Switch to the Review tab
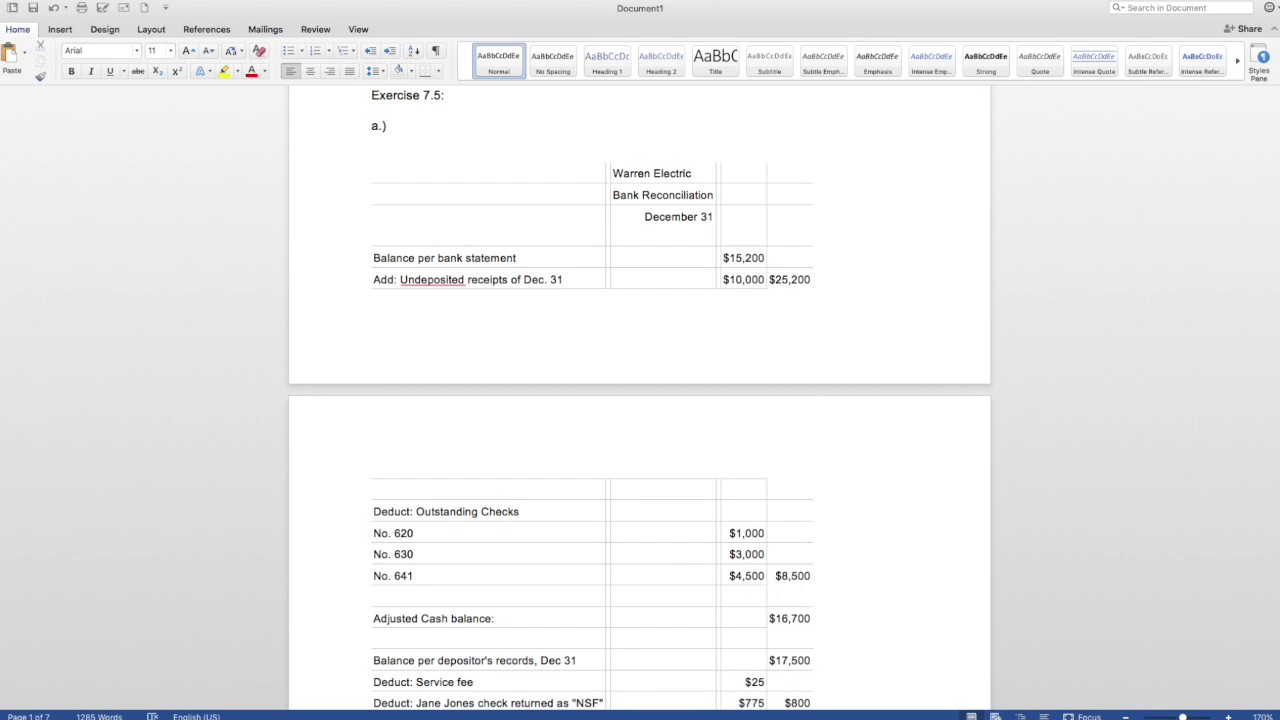Image resolution: width=1280 pixels, height=720 pixels. (315, 30)
